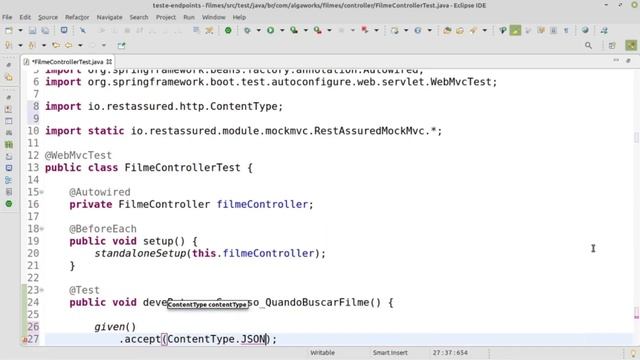Click the Debug gear icon
Image resolution: width=640 pixels, height=360 pixels.
pos(247,30)
